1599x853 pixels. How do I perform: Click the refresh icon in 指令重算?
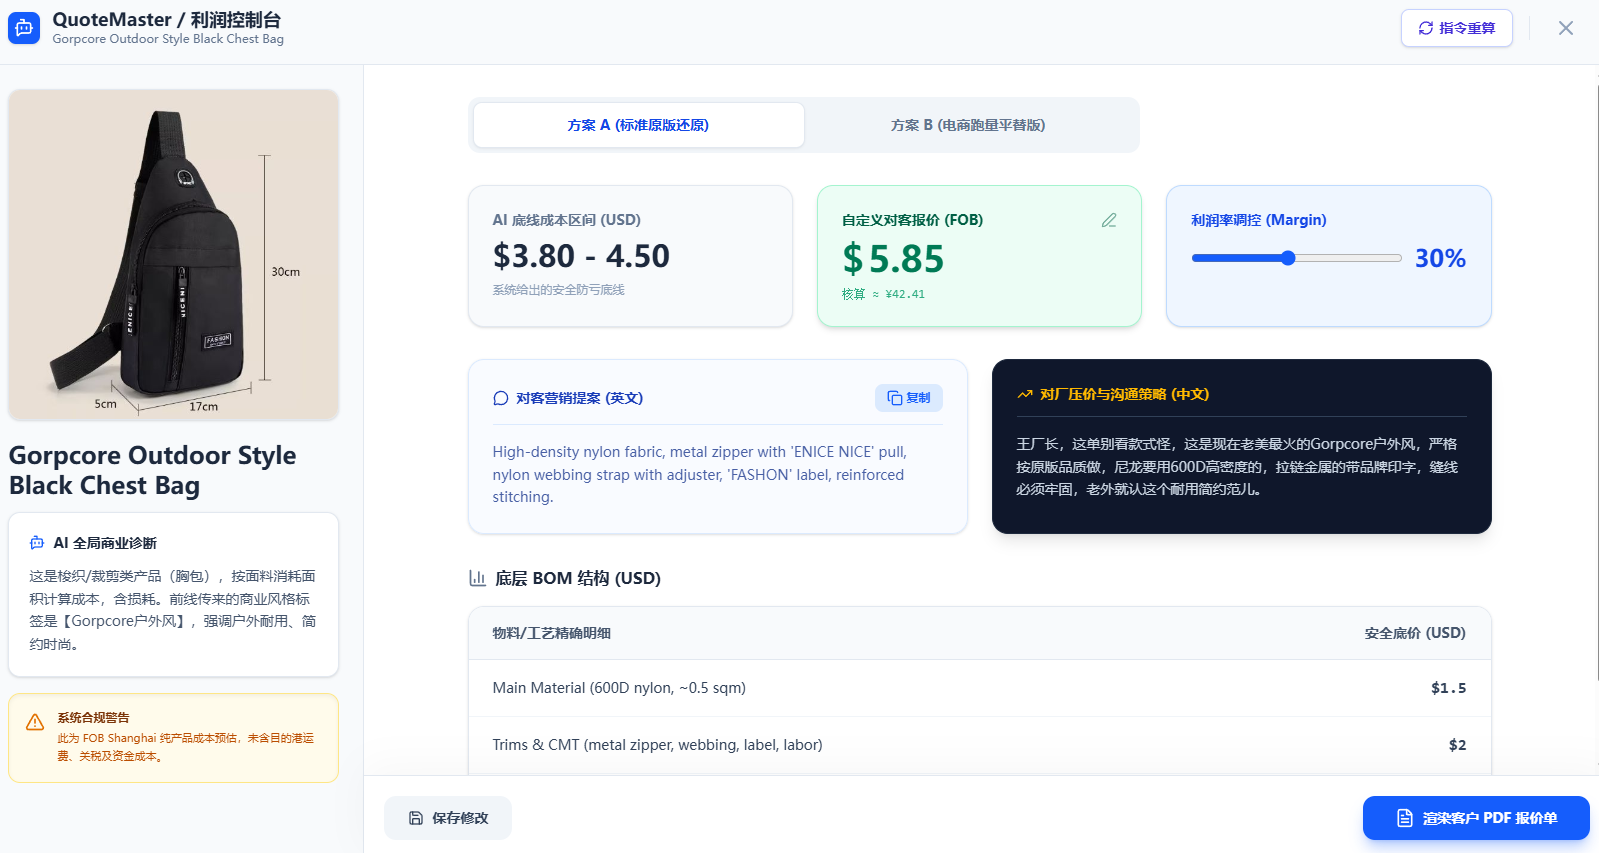pyautogui.click(x=1426, y=28)
